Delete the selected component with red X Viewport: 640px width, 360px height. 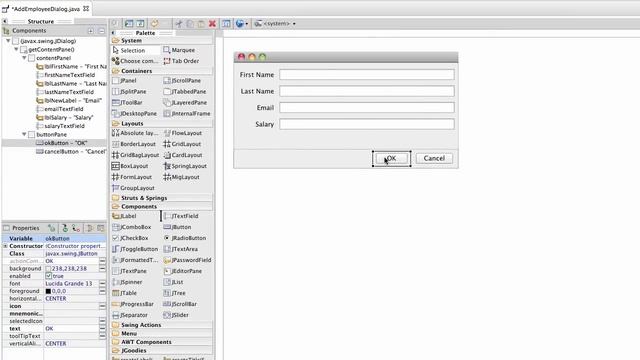coord(212,24)
